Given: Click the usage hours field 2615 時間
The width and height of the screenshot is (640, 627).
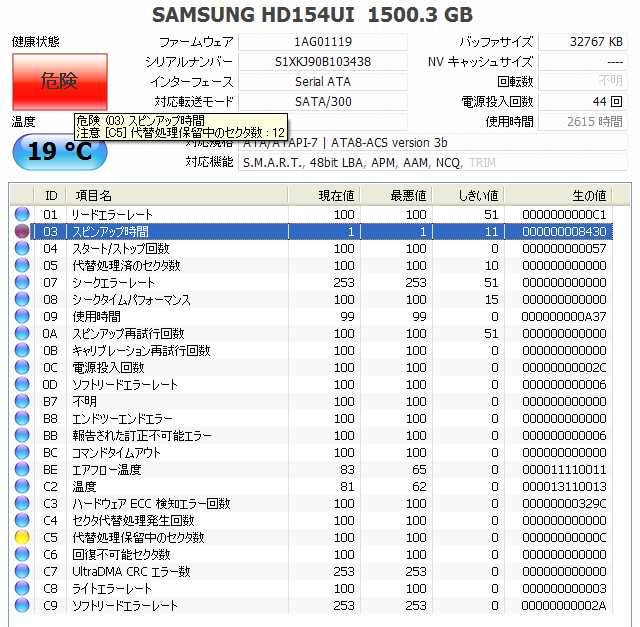Looking at the screenshot, I should (x=583, y=122).
